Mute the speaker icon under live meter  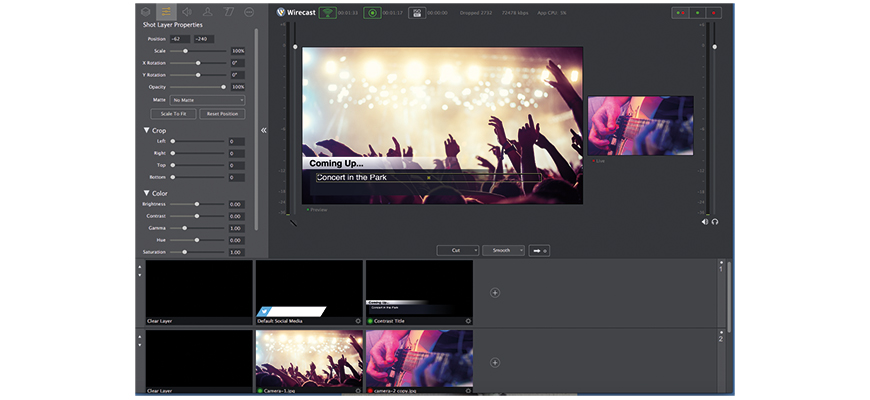705,221
